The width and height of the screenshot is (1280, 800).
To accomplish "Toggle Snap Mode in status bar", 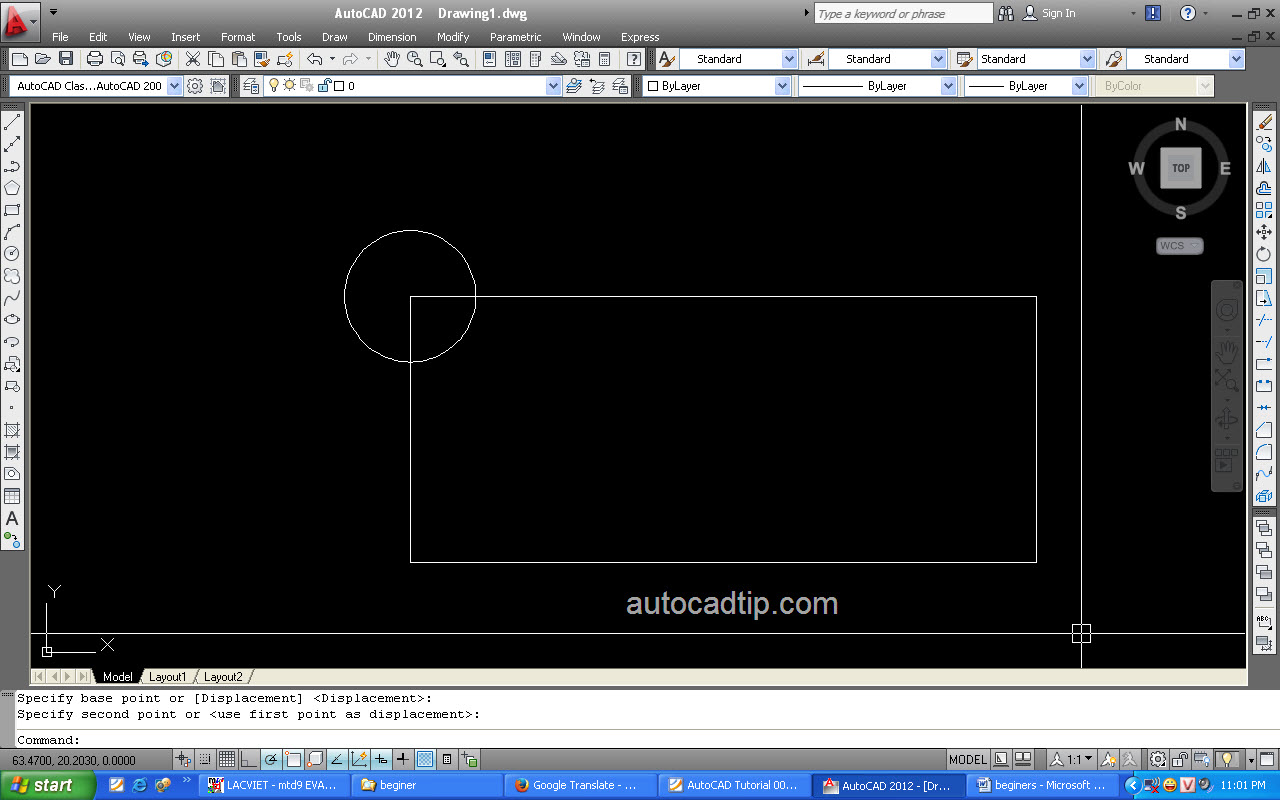I will click(206, 759).
